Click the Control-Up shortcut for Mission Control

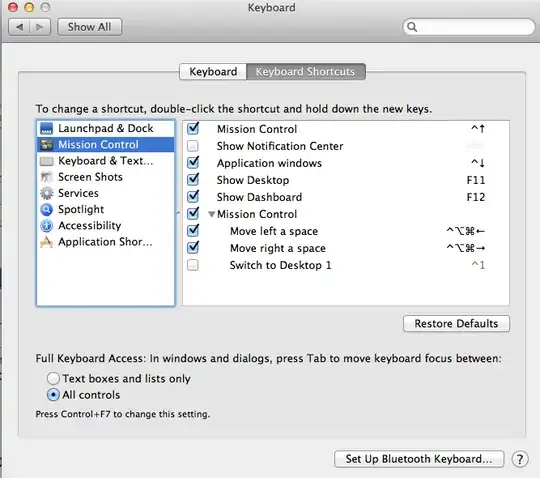click(x=478, y=129)
